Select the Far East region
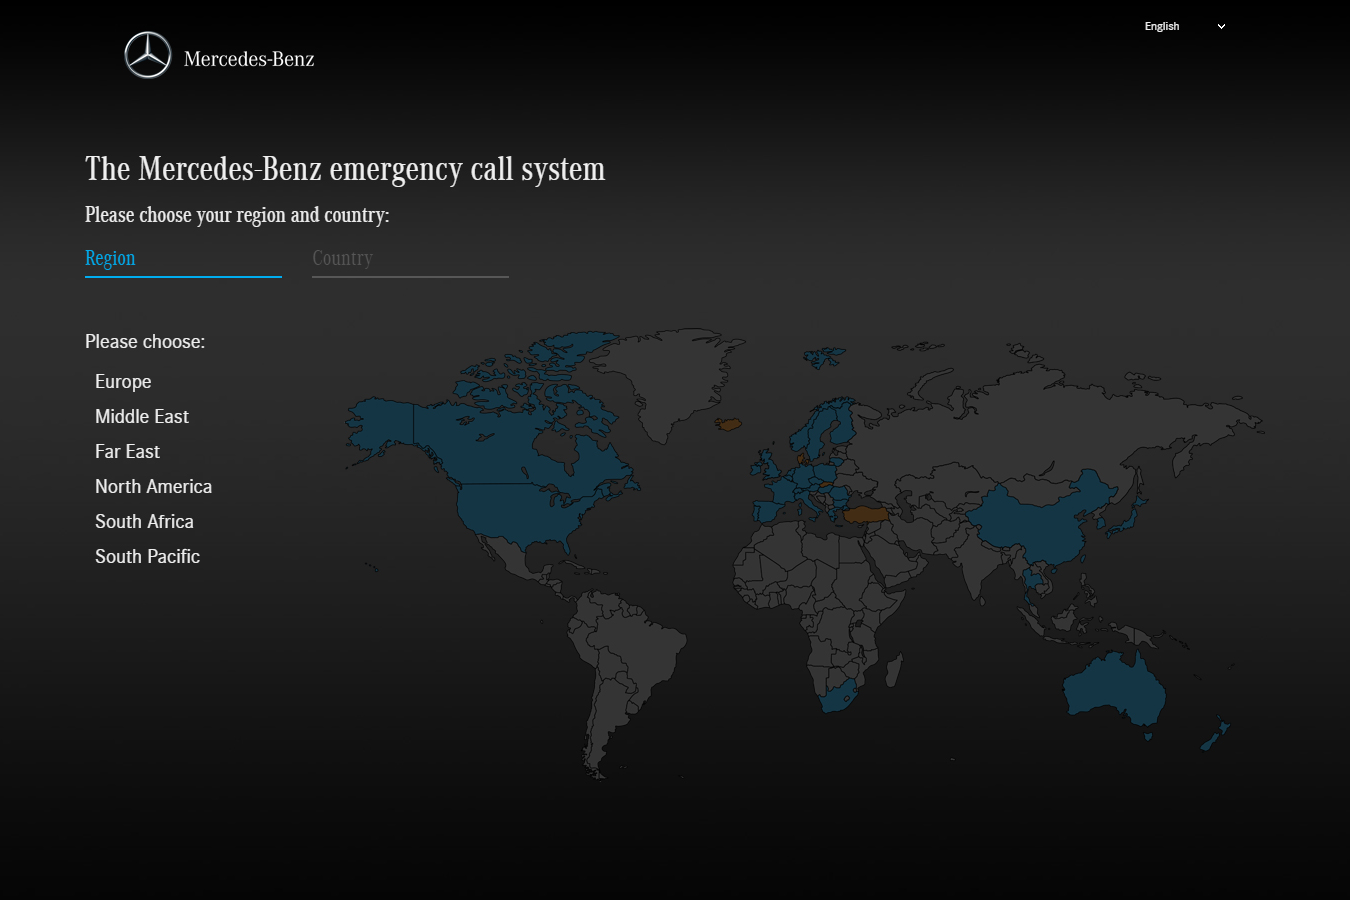The height and width of the screenshot is (900, 1350). [127, 452]
